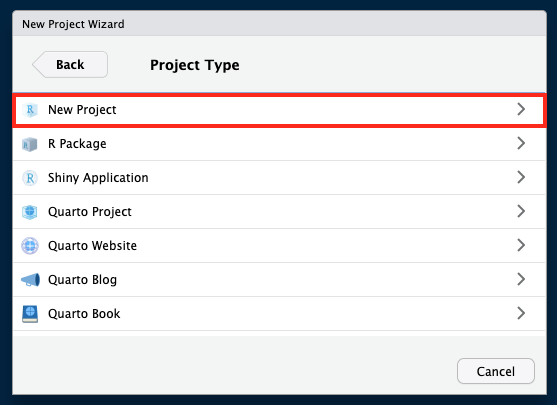Open the Quarto Website chevron arrow
Viewport: 557px width, 405px height.
[x=521, y=245]
